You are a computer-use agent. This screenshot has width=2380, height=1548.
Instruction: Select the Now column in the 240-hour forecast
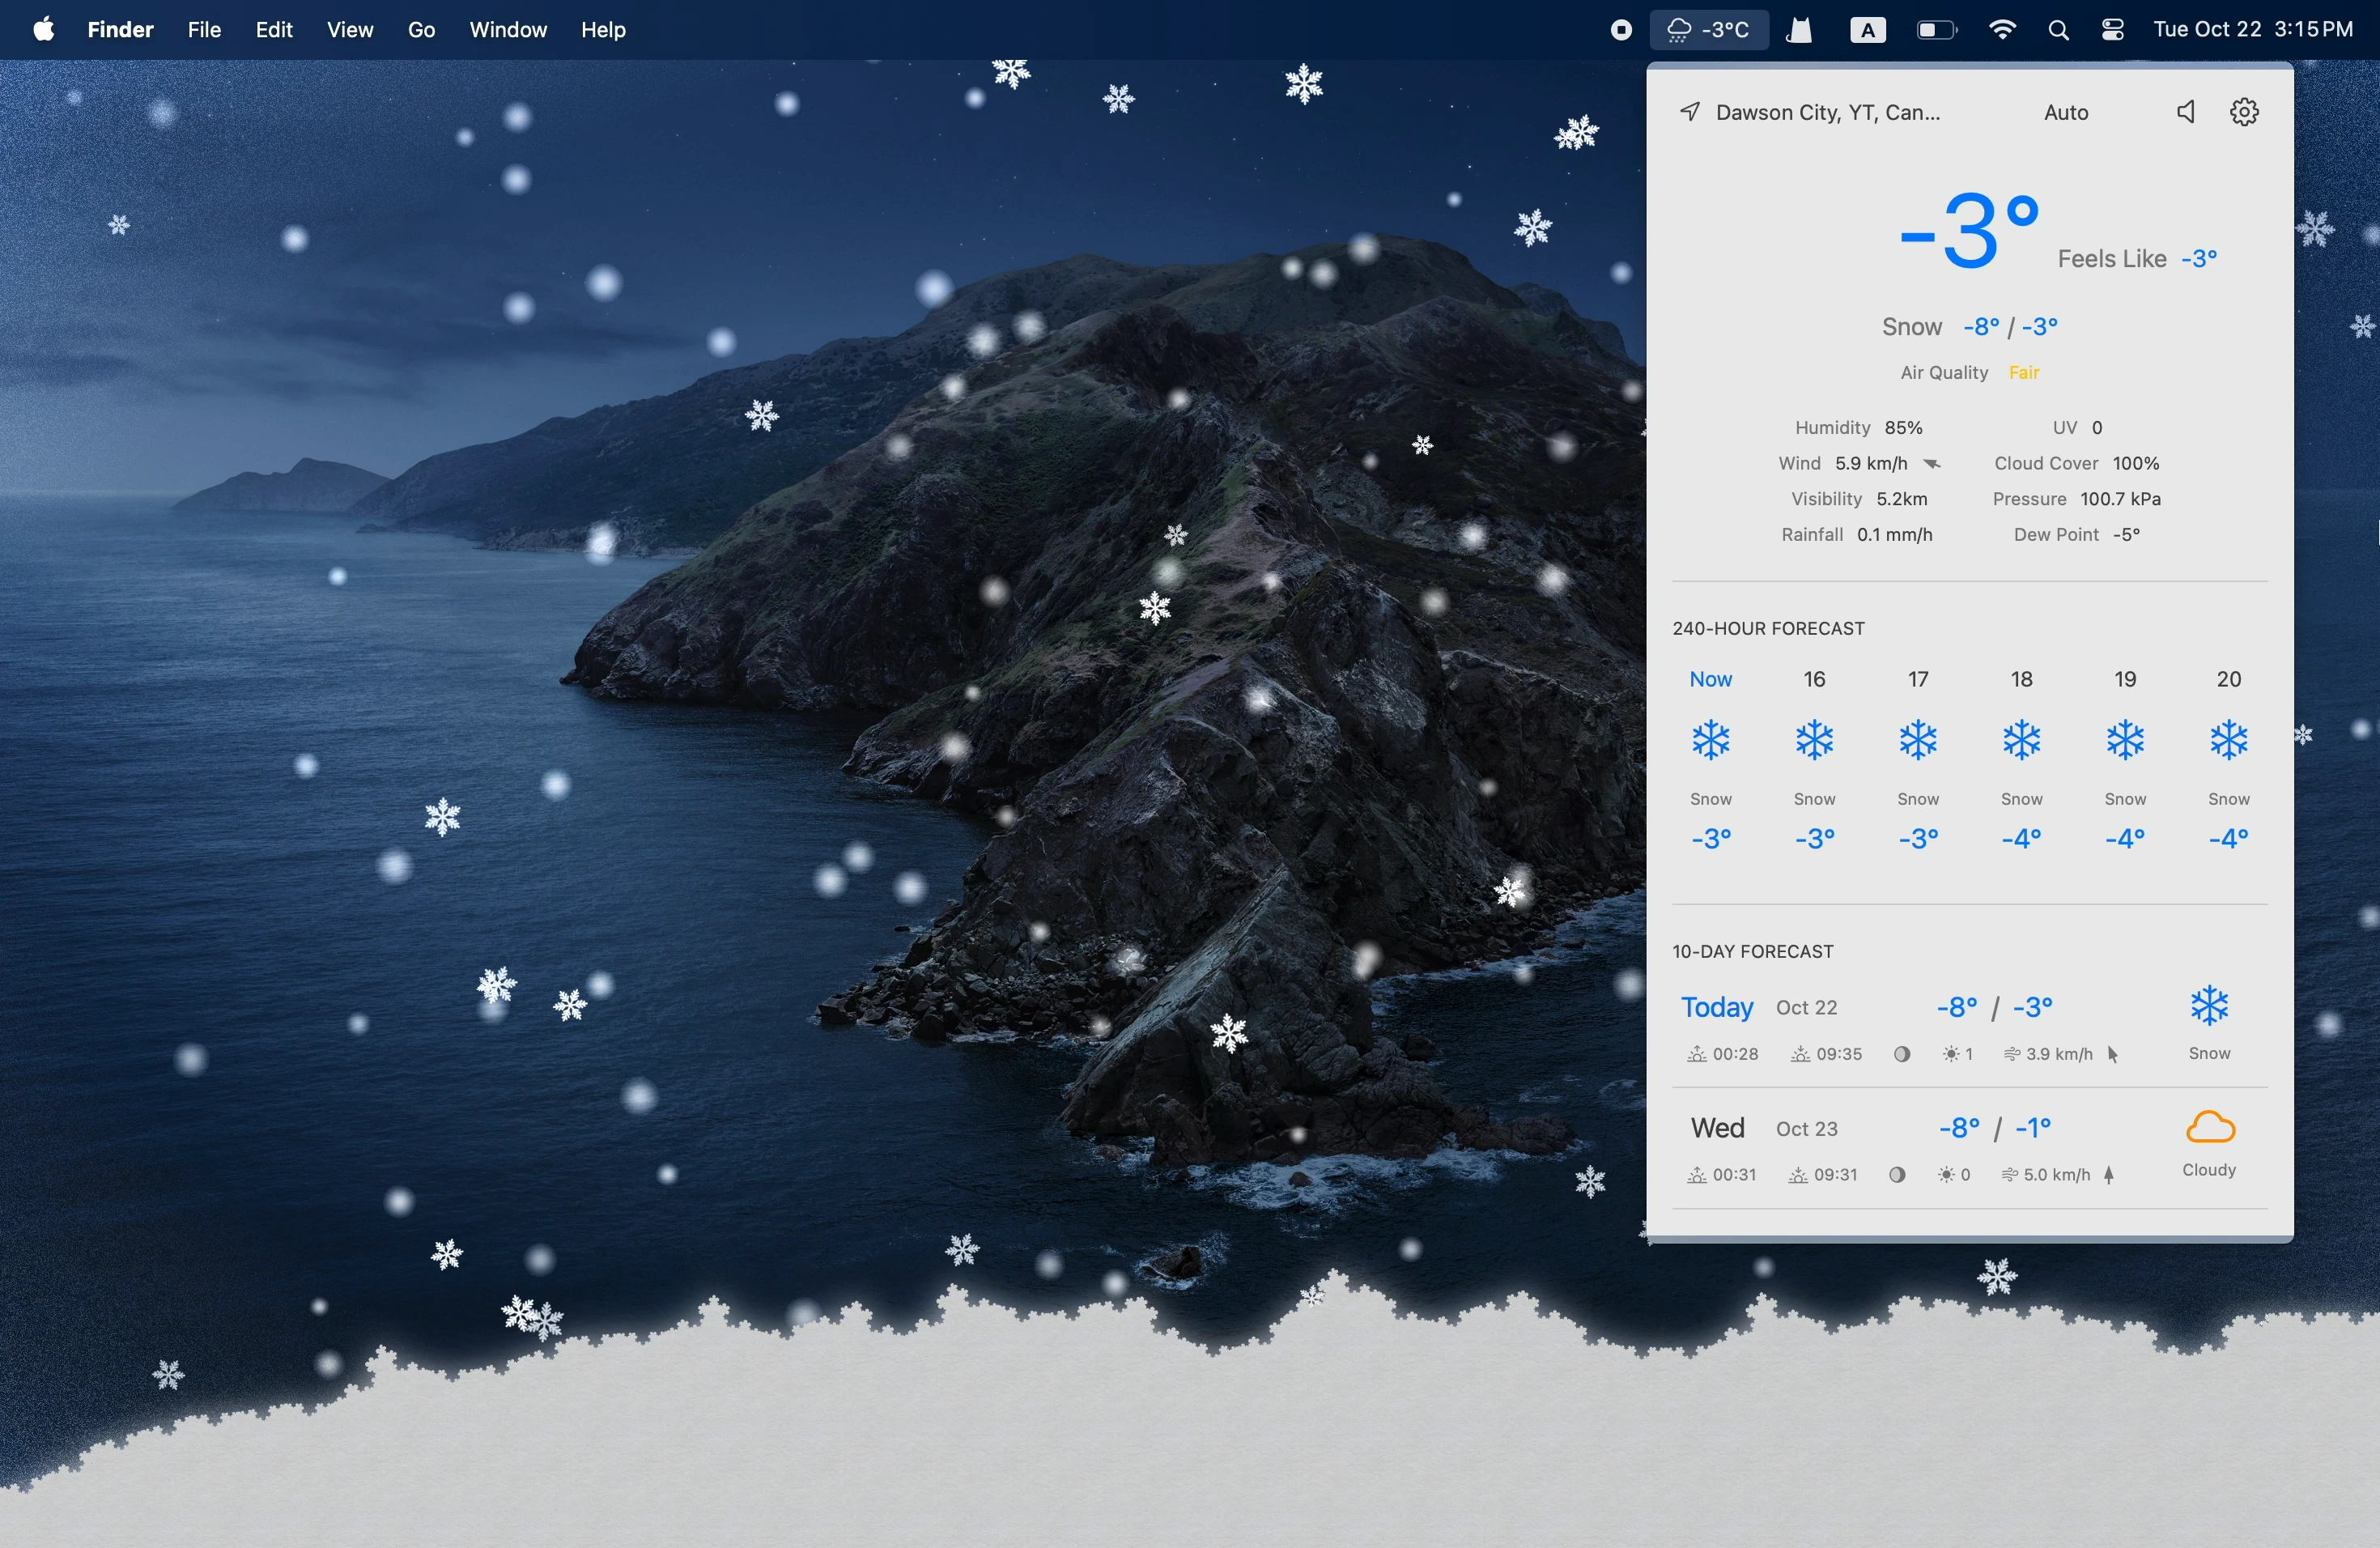pos(1711,679)
